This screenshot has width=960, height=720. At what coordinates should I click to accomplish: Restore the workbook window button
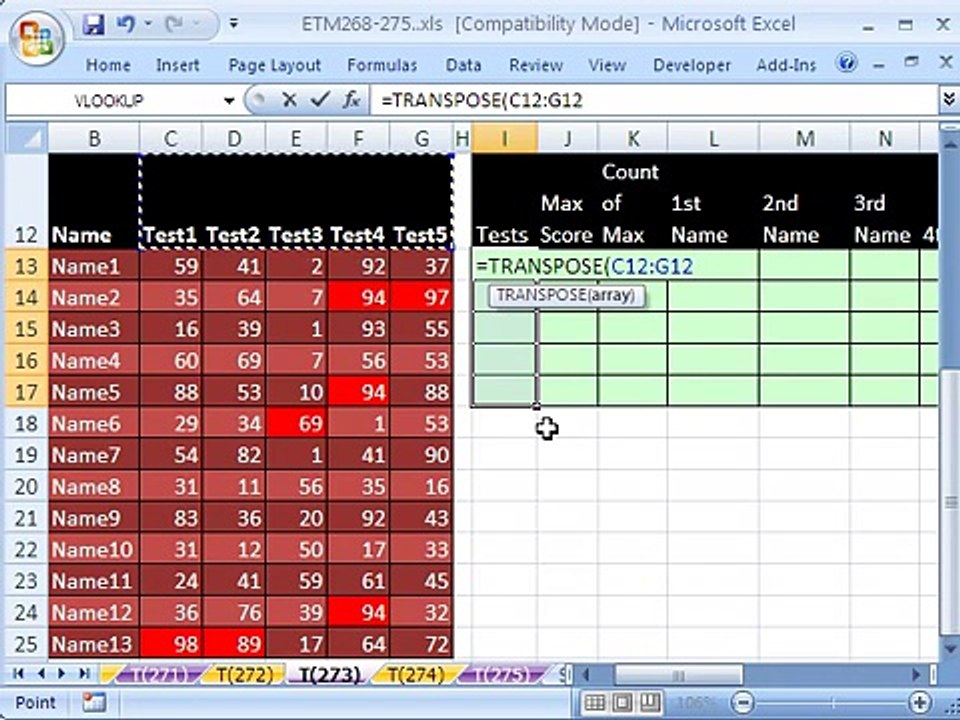(912, 62)
